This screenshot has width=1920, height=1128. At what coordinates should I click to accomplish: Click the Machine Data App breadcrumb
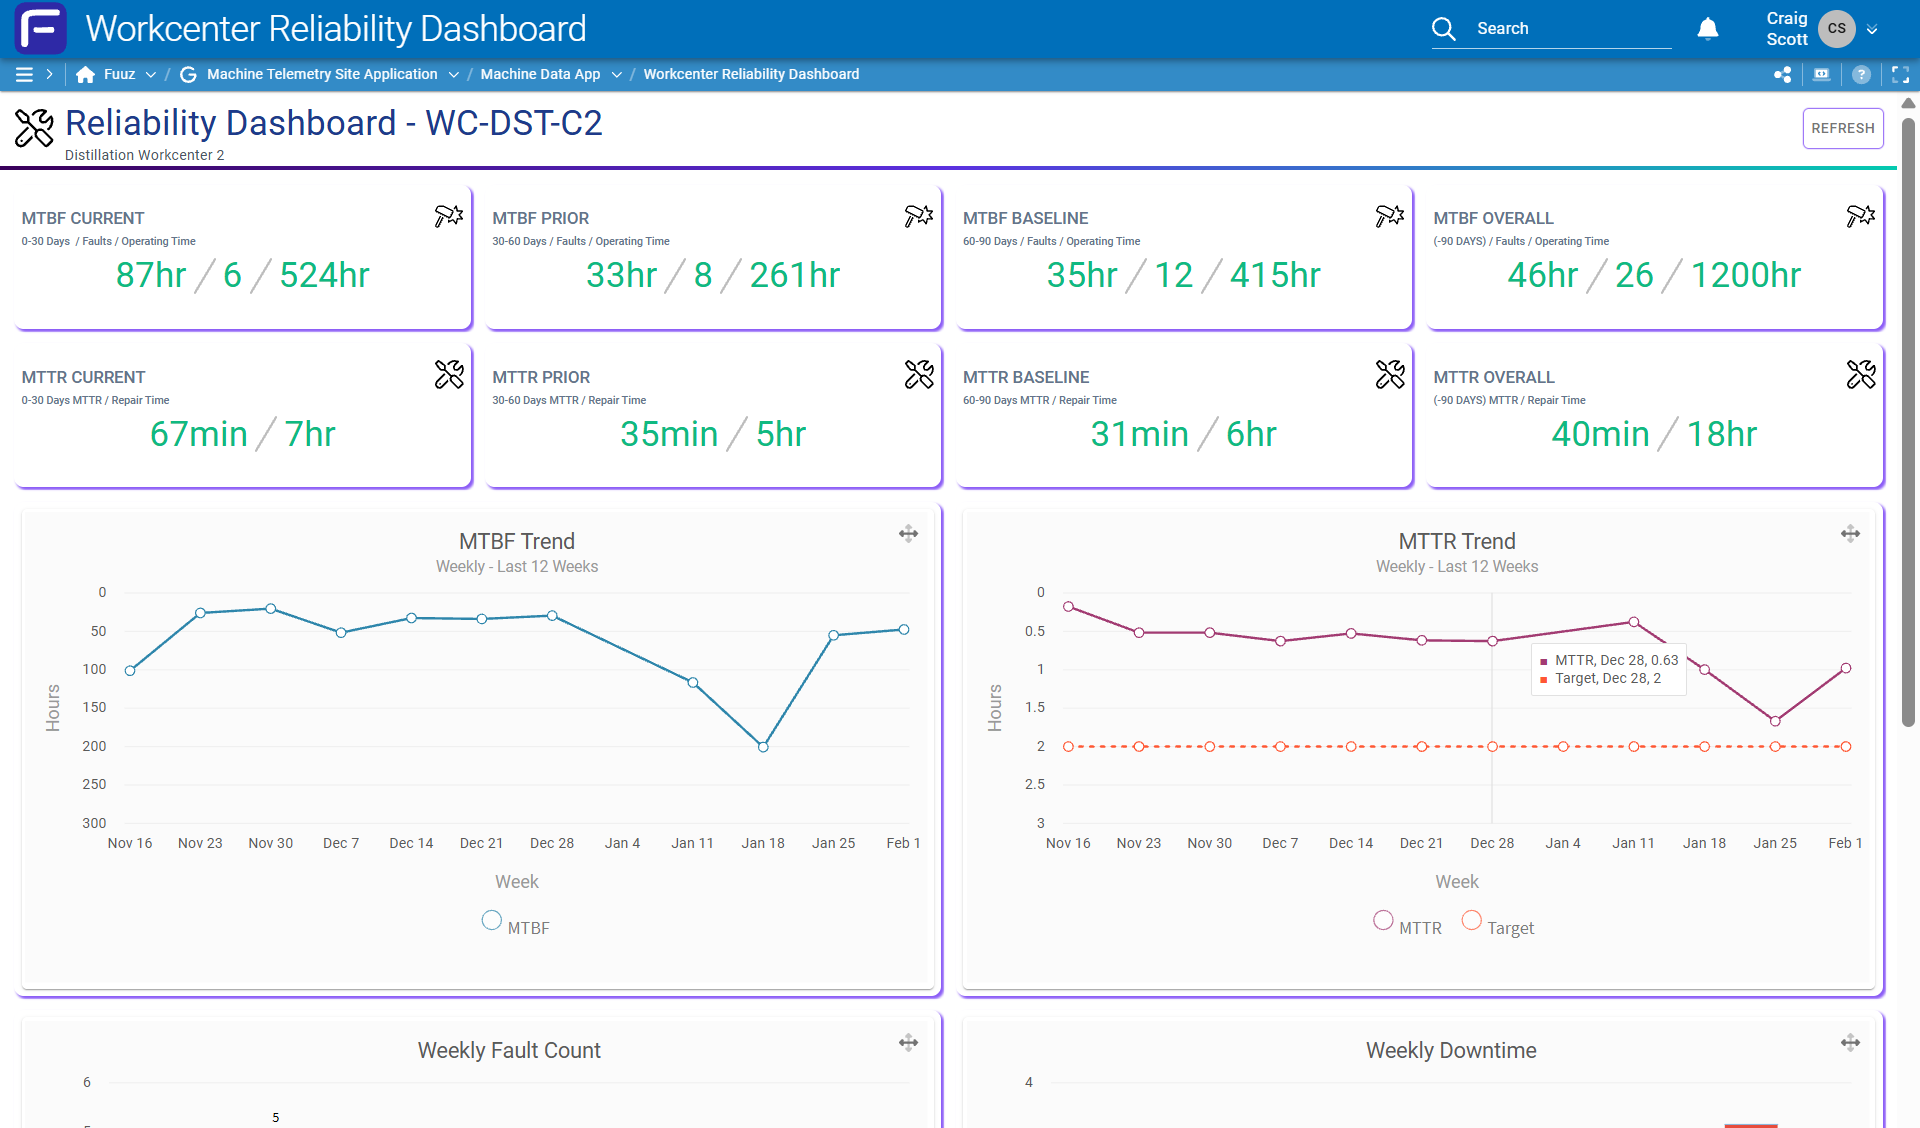pos(540,74)
